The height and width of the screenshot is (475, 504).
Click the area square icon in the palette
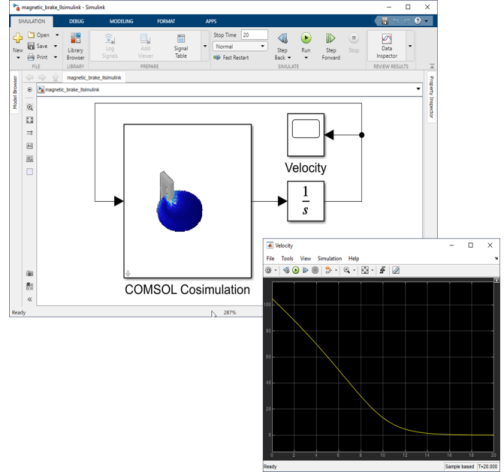[30, 172]
